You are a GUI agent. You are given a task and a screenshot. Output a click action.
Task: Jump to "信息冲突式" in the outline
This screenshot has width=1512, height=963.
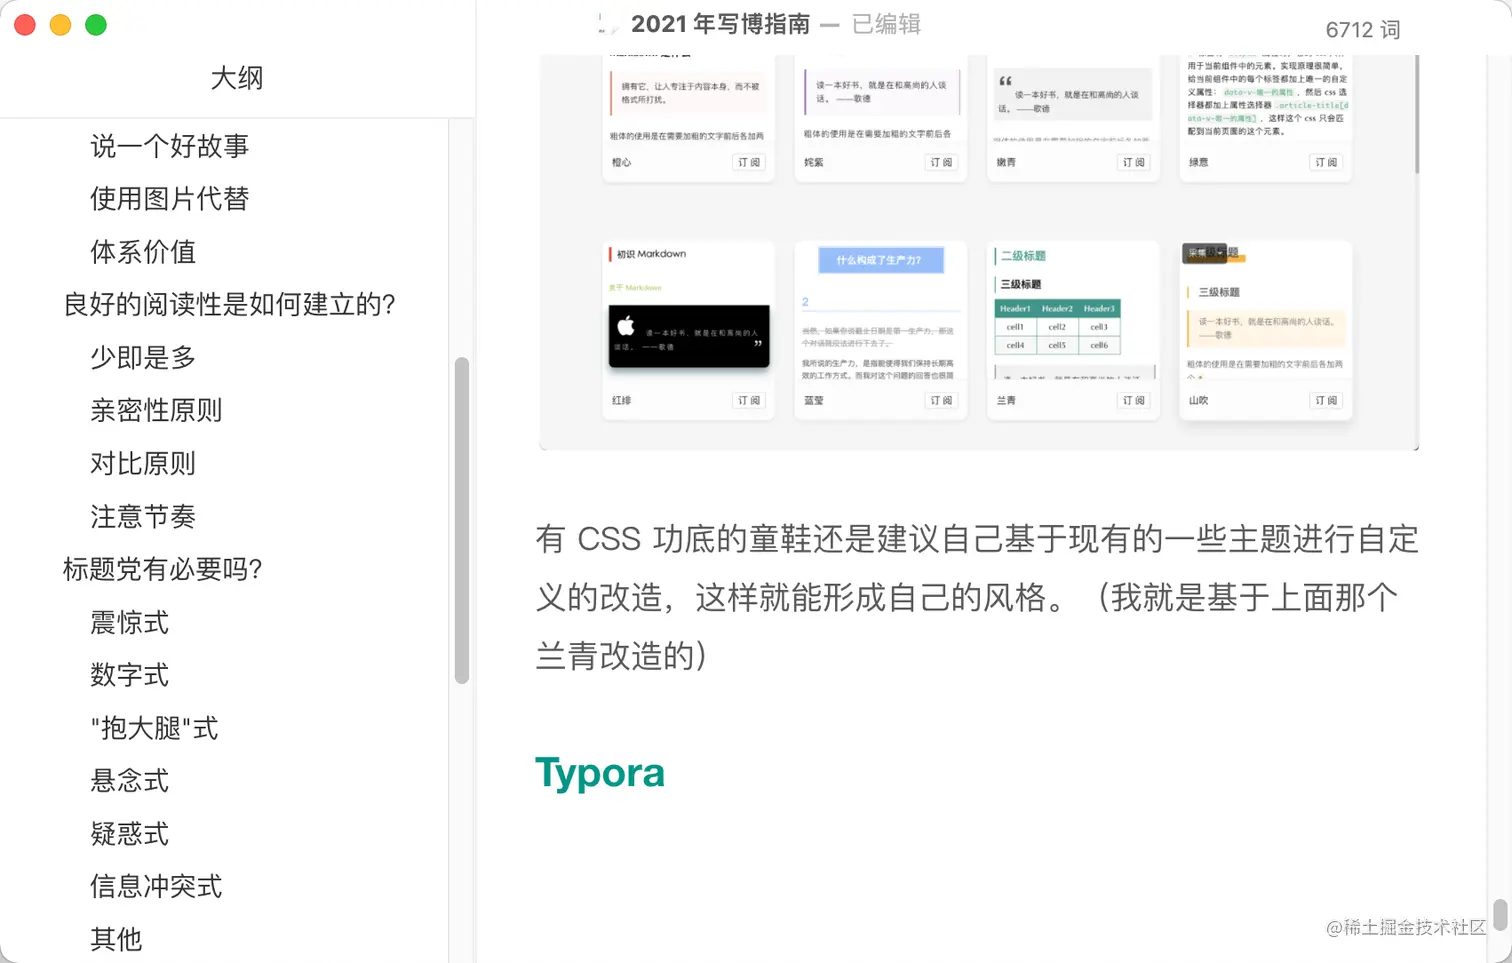[x=156, y=887]
